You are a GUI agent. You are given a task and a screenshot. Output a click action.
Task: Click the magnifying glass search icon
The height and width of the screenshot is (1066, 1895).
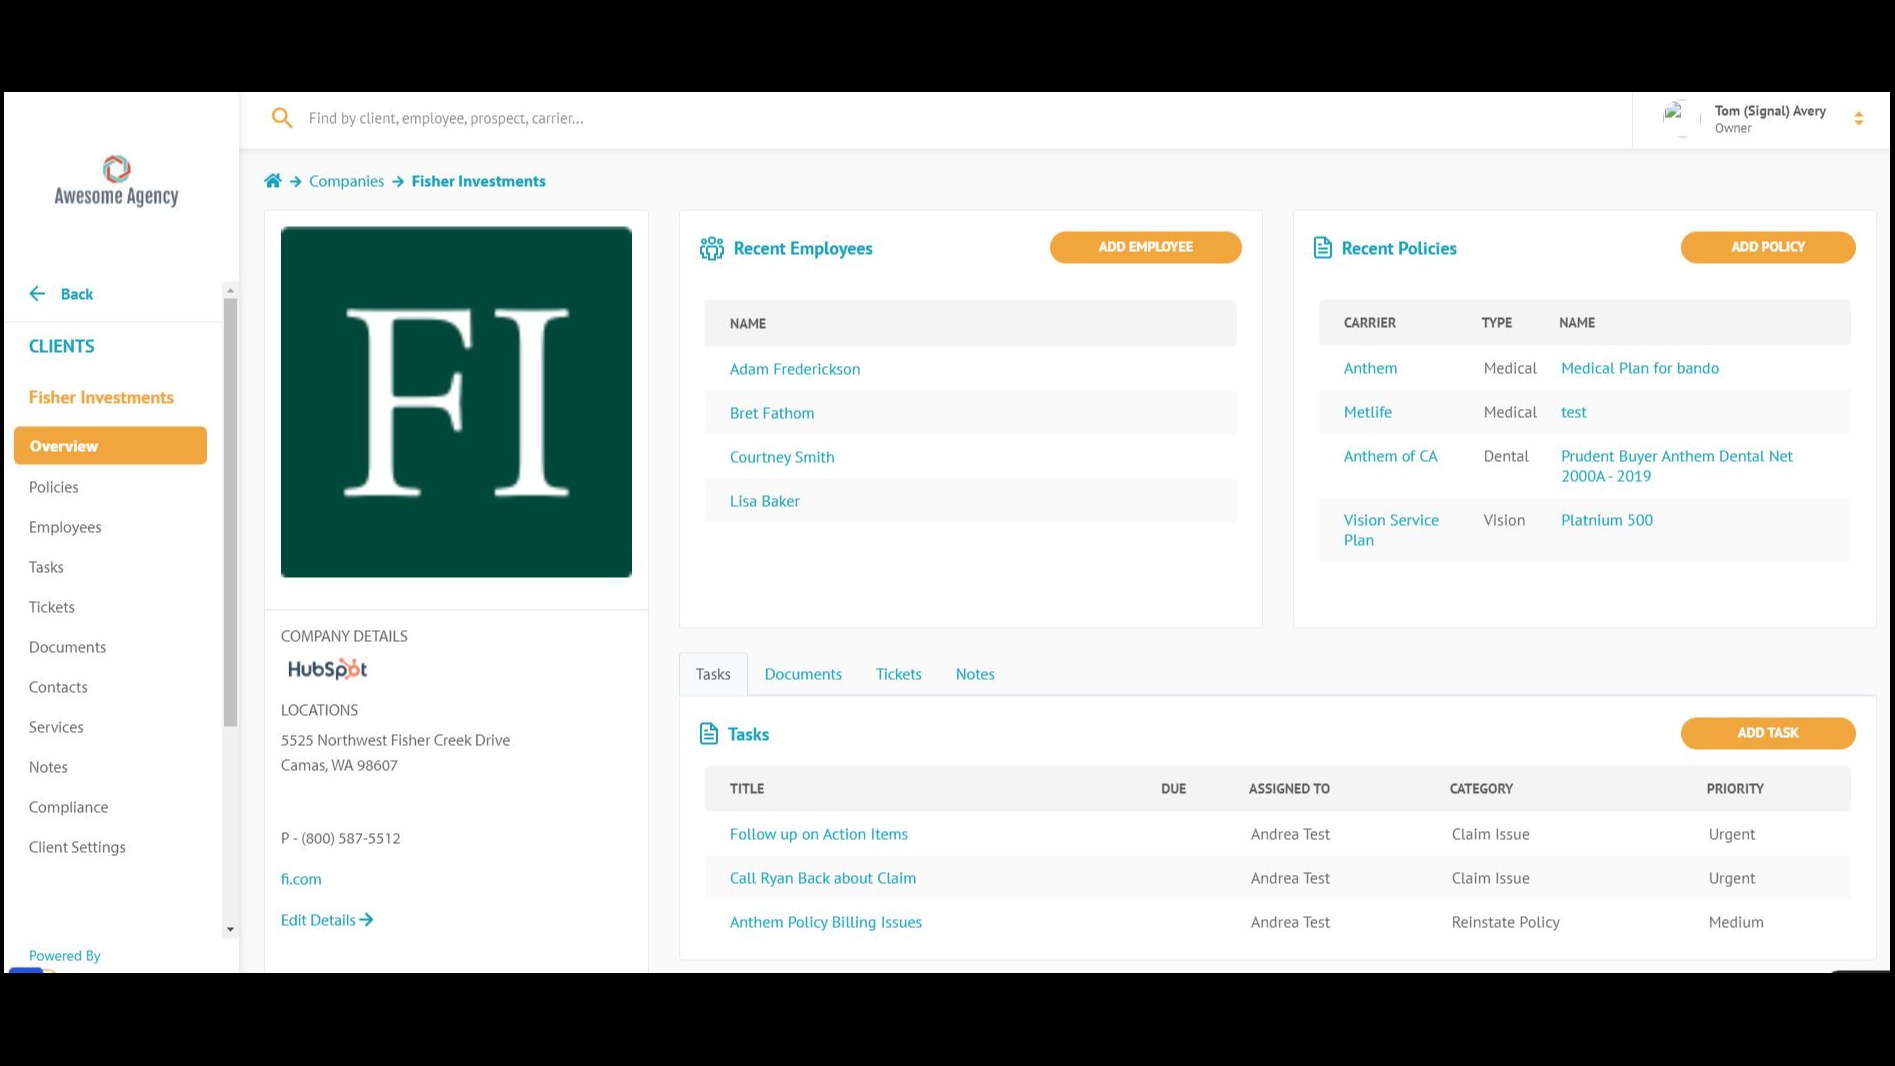click(x=282, y=118)
